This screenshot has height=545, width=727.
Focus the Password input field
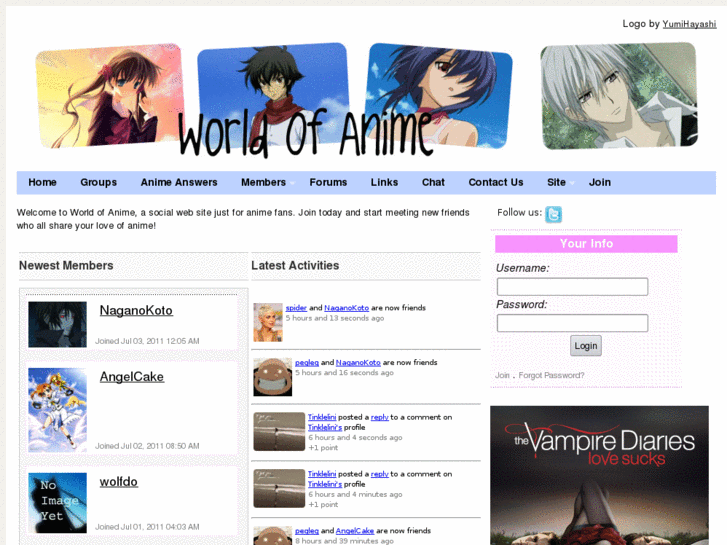572,323
